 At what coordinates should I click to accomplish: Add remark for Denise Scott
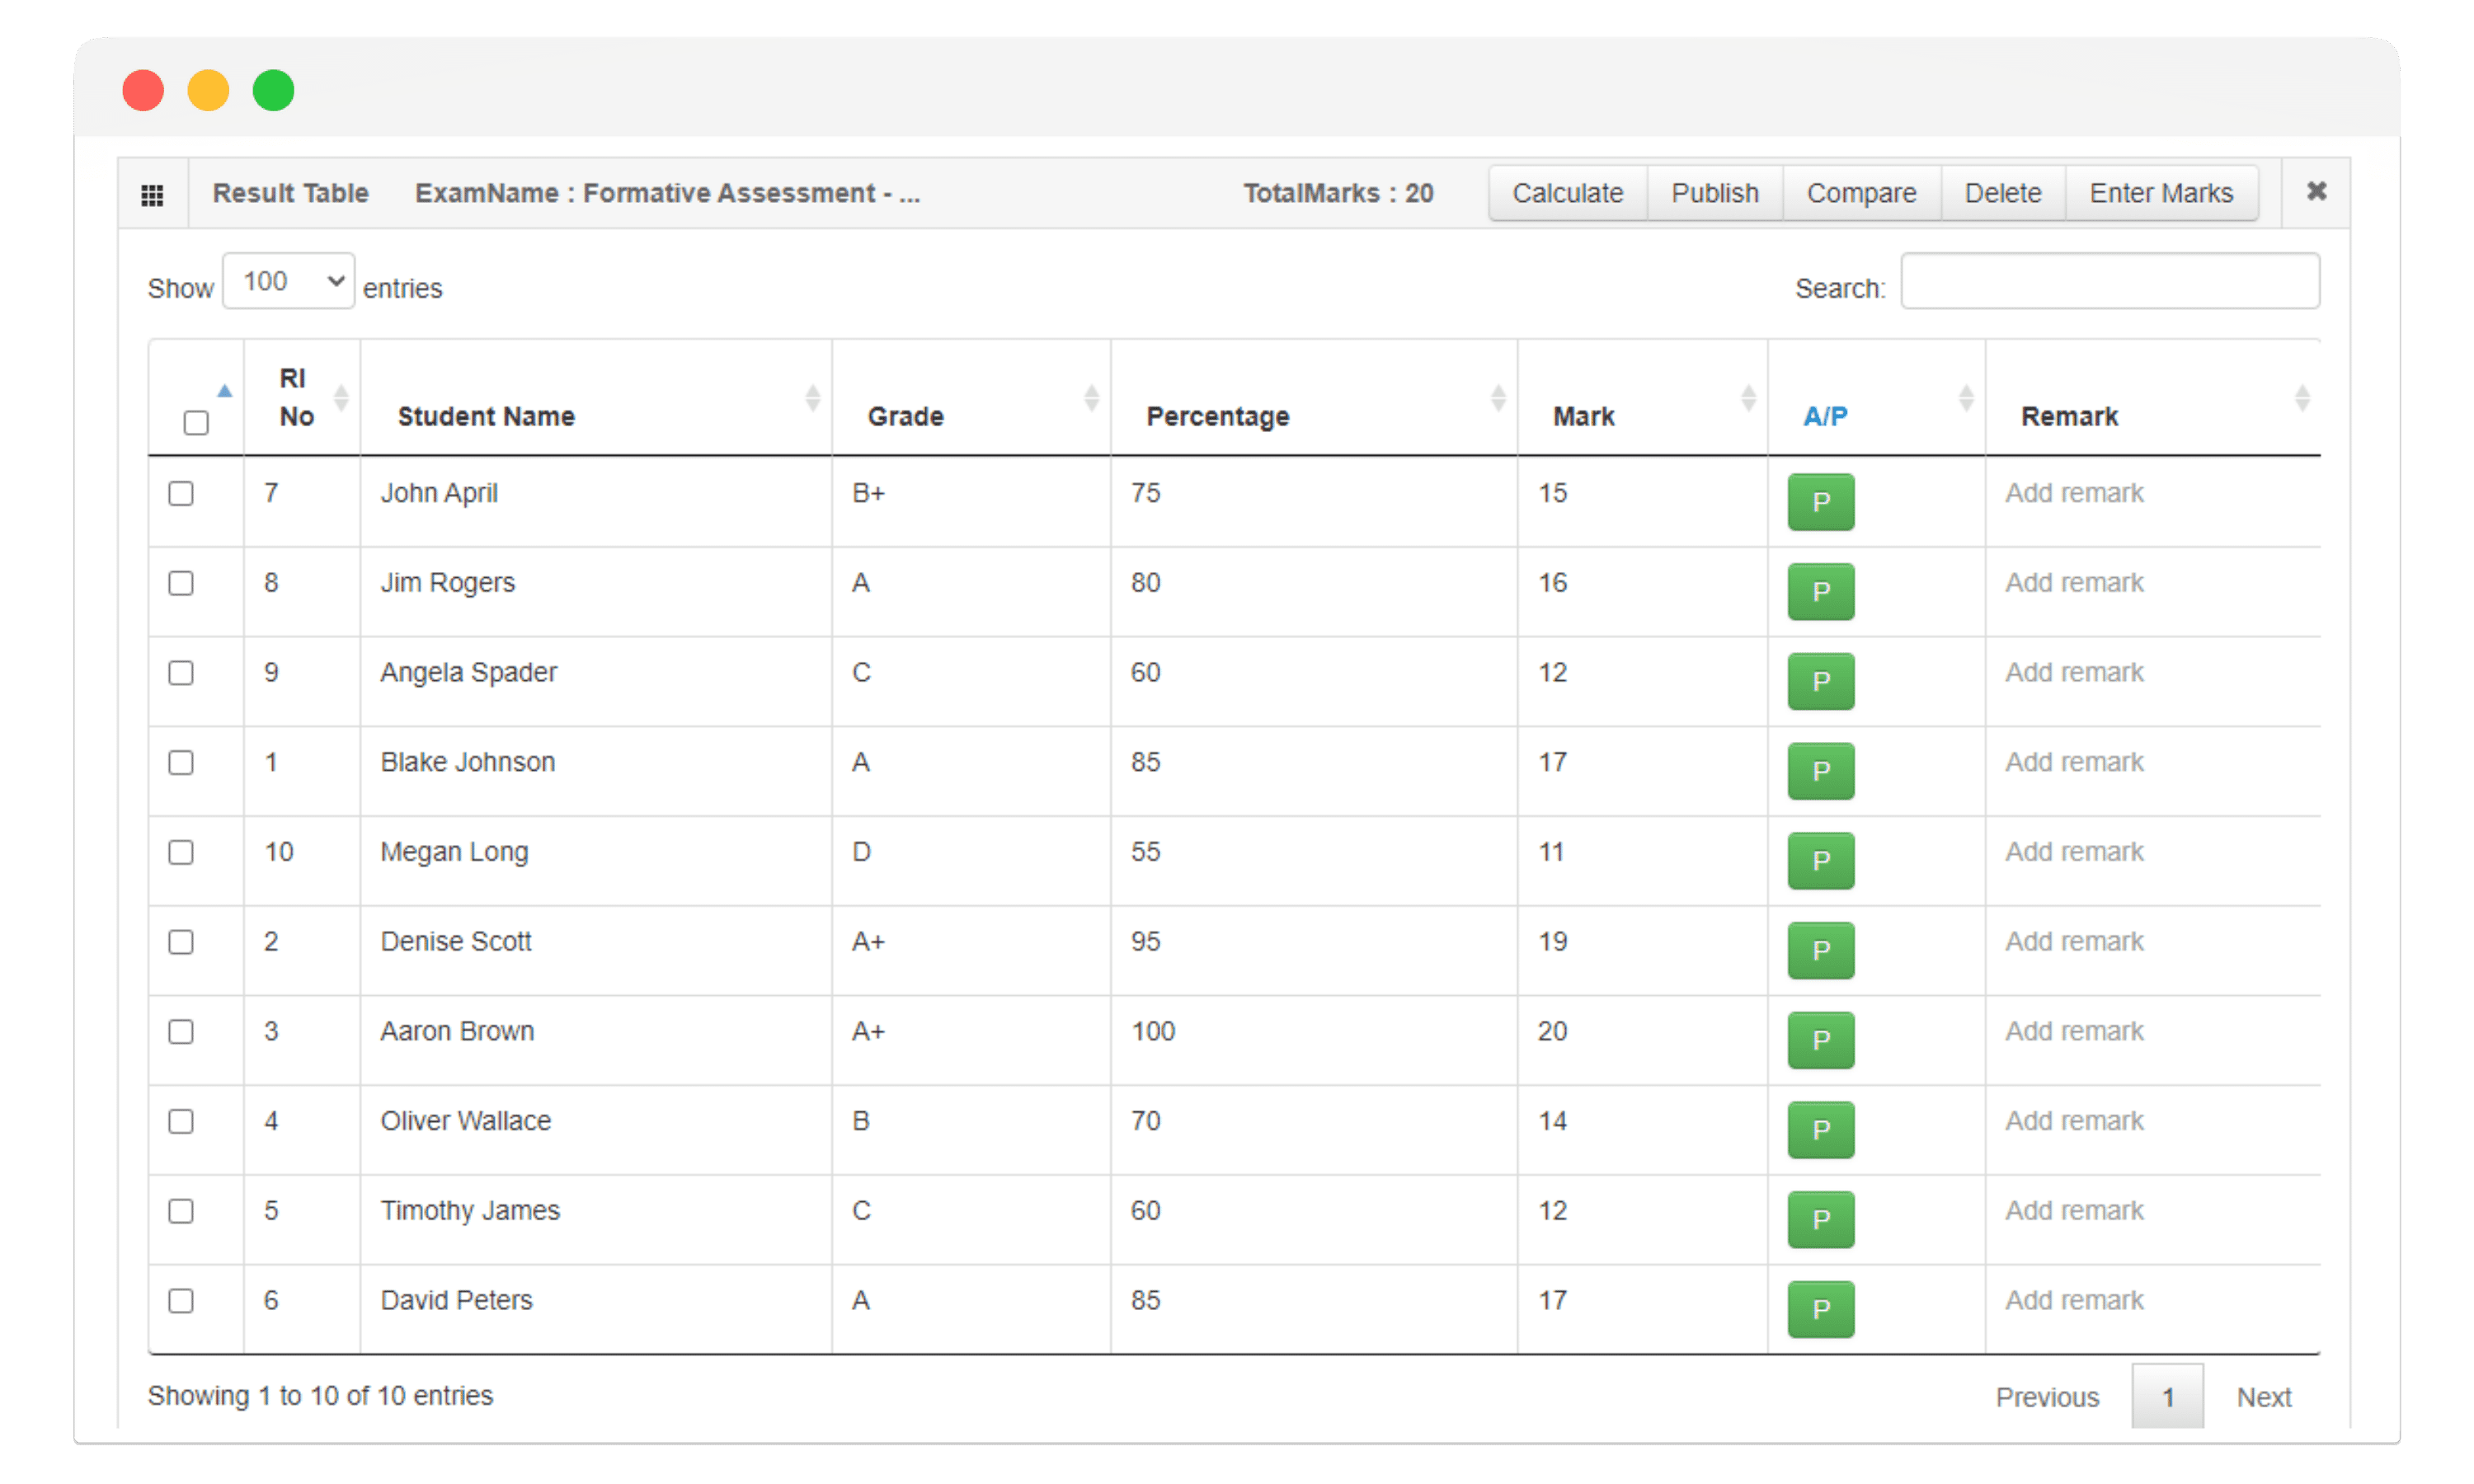(2074, 942)
